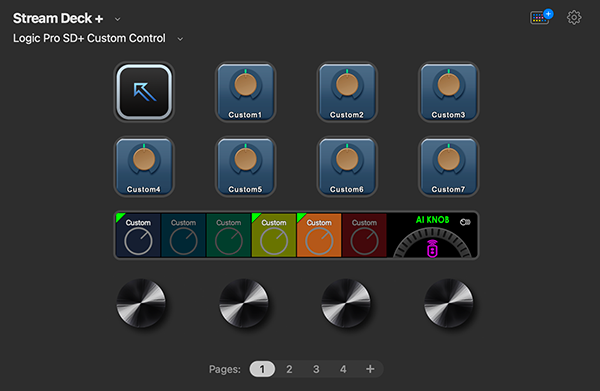Open the Stream Deck store icon
The image size is (600, 391).
coord(541,17)
